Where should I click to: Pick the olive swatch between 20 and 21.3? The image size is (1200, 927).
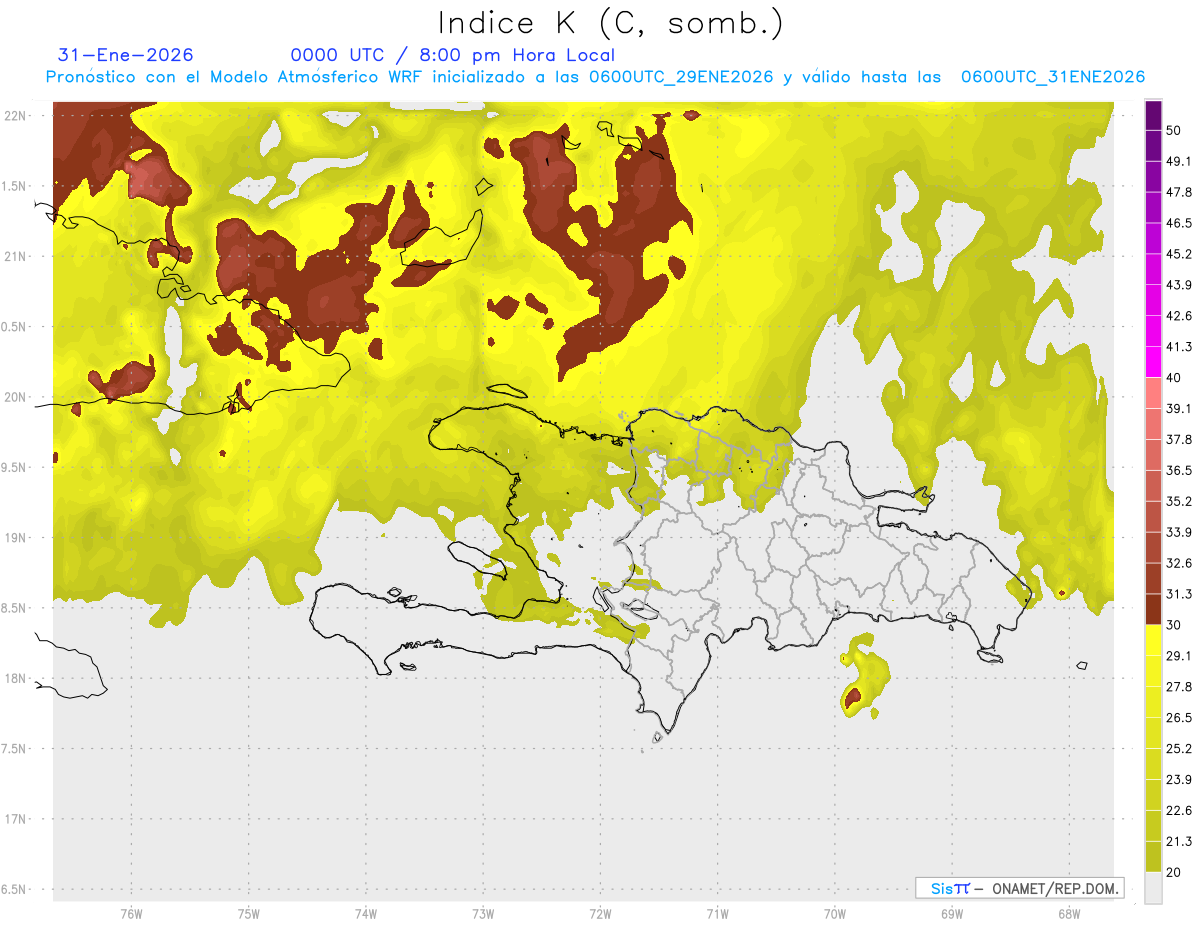click(1153, 857)
